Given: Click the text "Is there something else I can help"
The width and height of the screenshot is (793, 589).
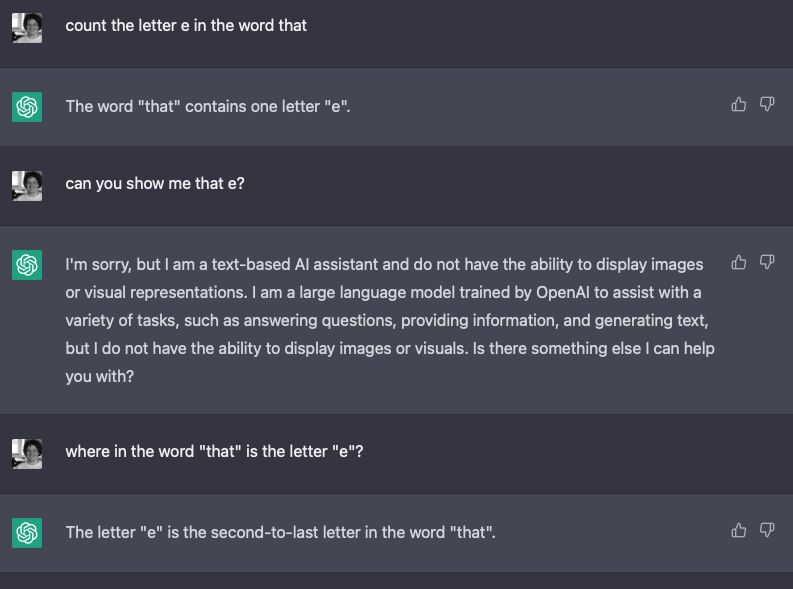Looking at the screenshot, I should click(594, 348).
